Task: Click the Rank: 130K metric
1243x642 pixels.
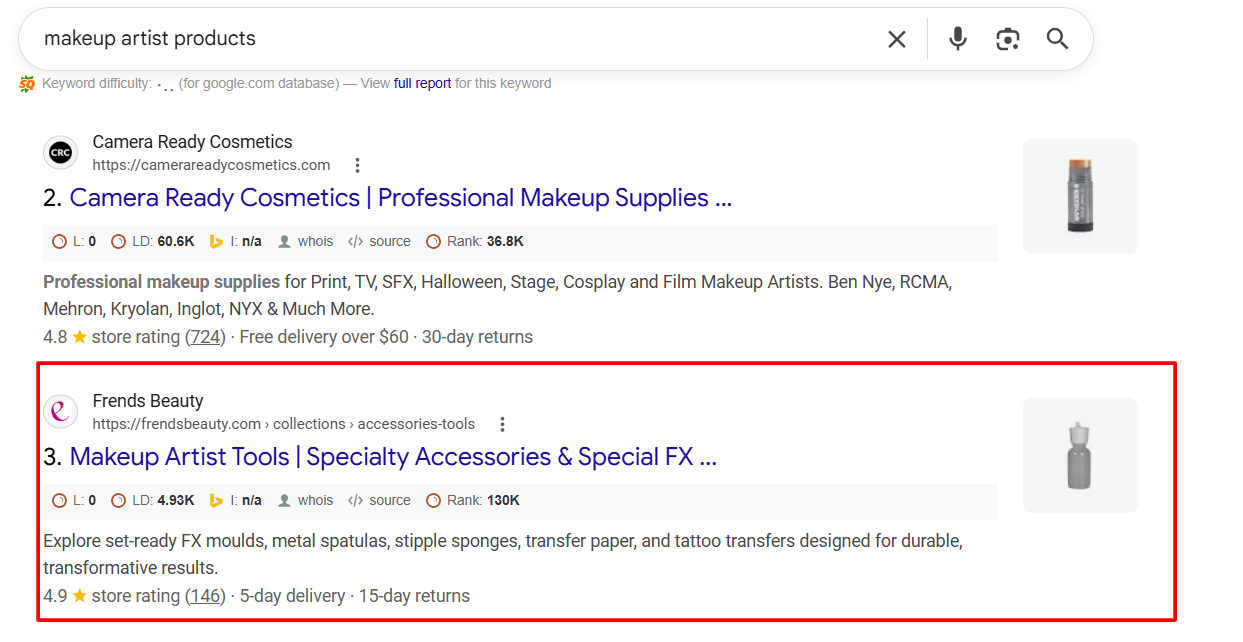Action: point(473,500)
